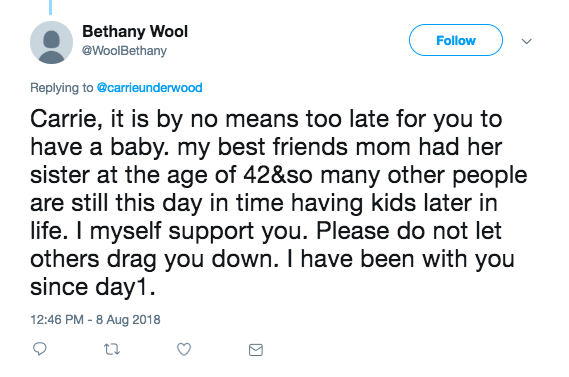Image resolution: width=569 pixels, height=377 pixels.
Task: Click tweet line 'are still this day in time'
Action: pos(264,203)
